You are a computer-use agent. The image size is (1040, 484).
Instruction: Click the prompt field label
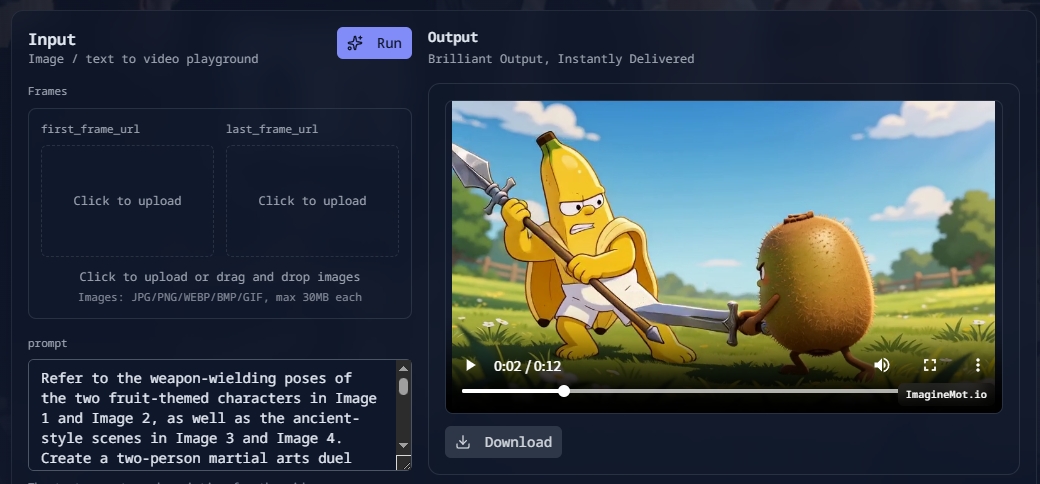point(48,343)
